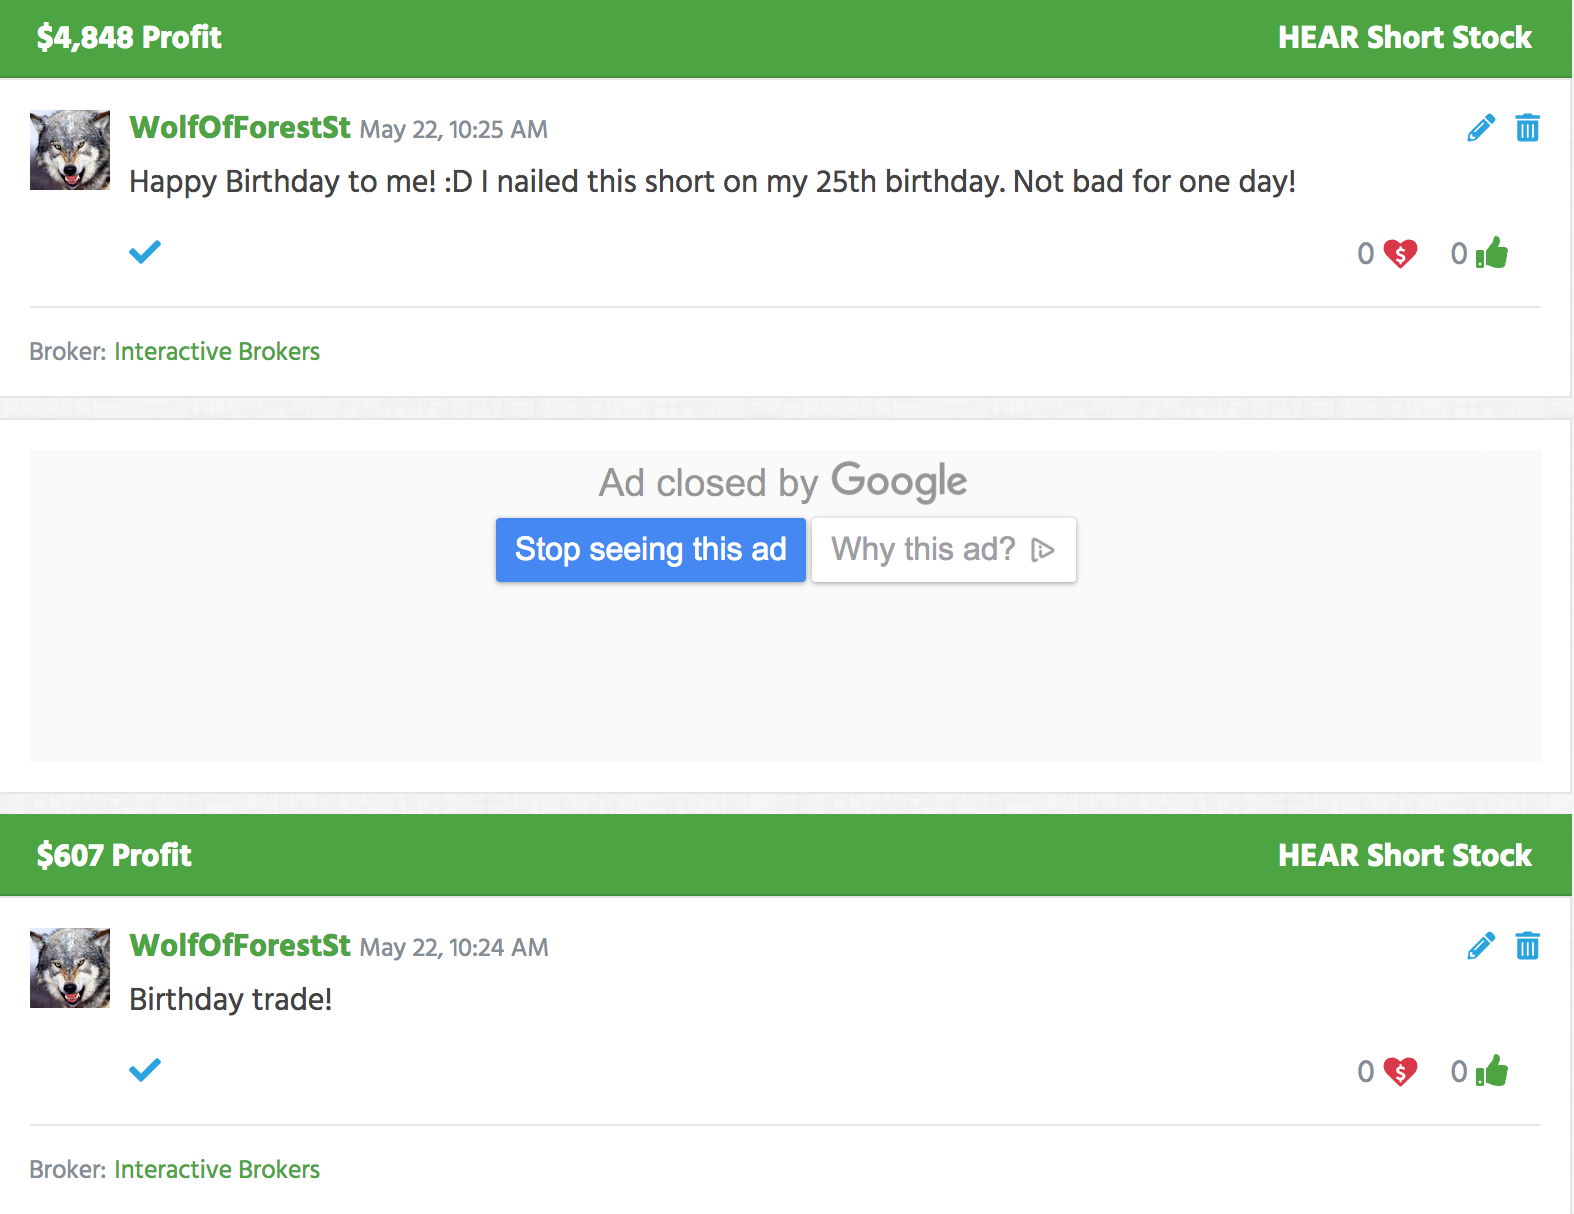The image size is (1574, 1214).
Task: Click the Why this ad? button
Action: click(x=943, y=549)
